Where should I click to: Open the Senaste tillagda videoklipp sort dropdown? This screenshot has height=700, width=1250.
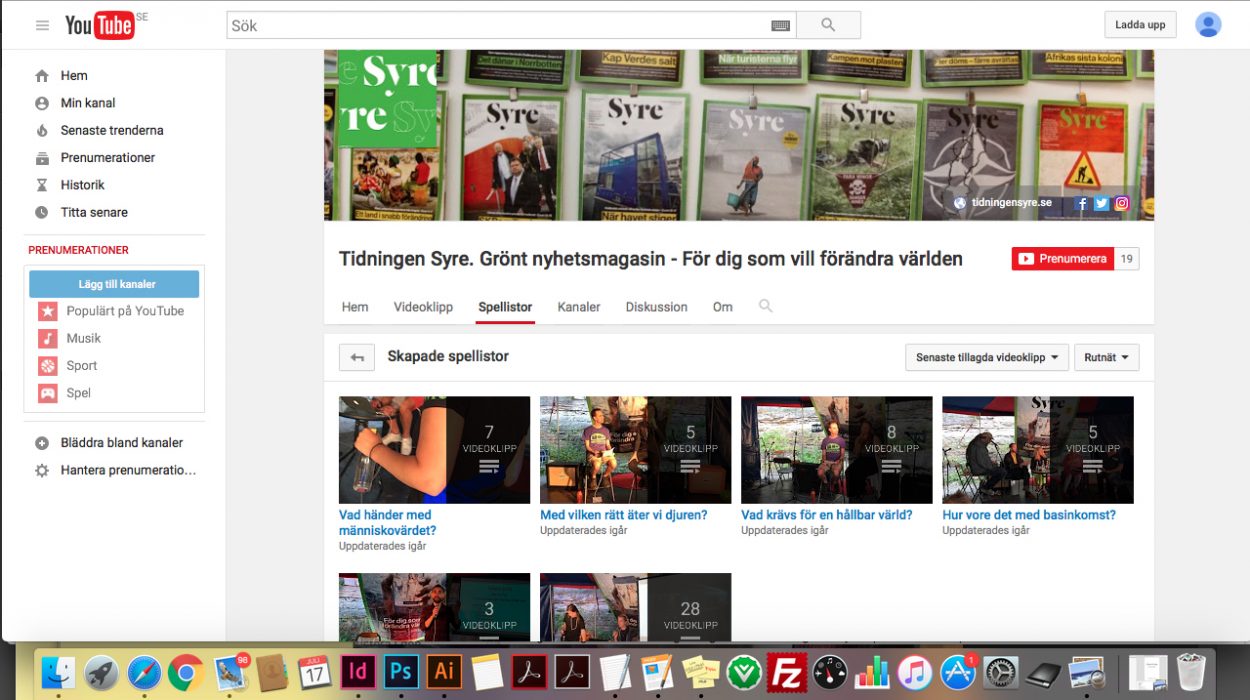pos(987,357)
